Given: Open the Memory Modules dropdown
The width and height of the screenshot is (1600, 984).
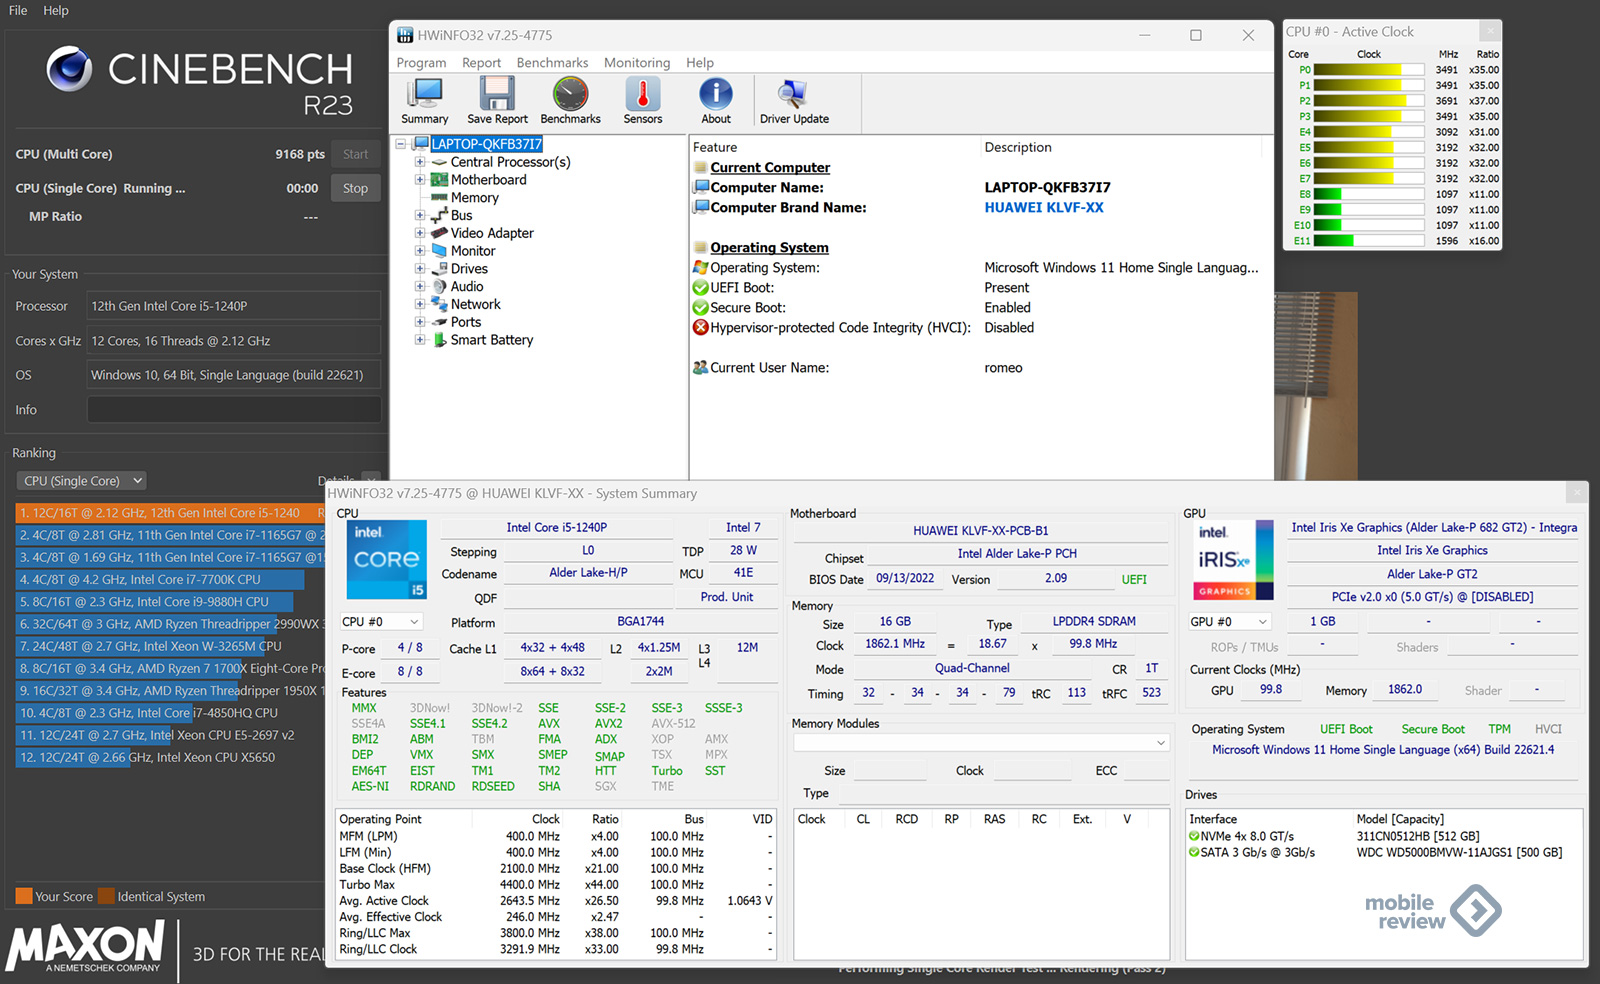Looking at the screenshot, I should [981, 743].
